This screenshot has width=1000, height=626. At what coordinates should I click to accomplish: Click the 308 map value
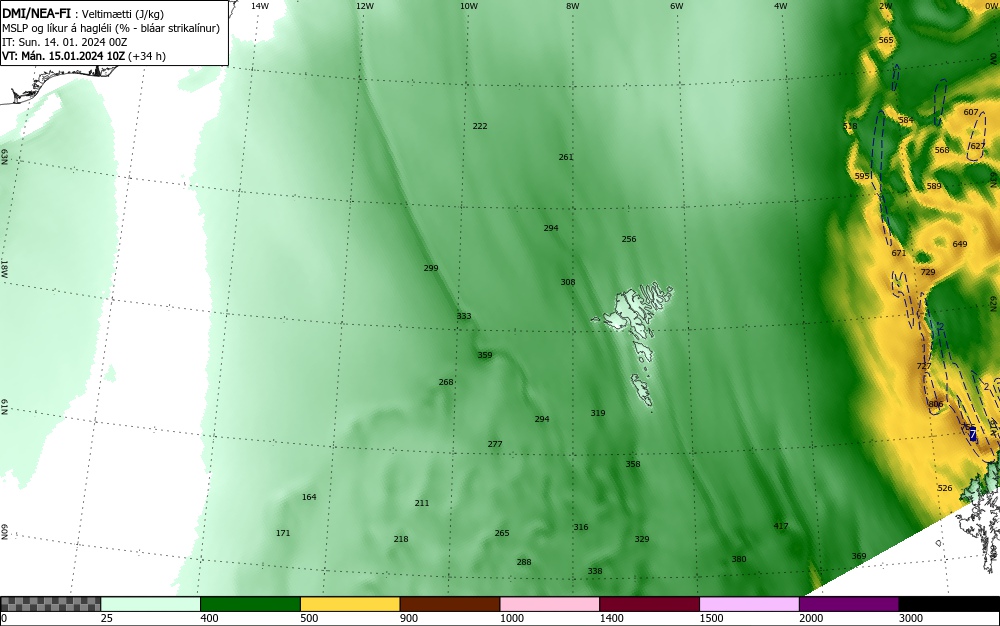tap(568, 282)
